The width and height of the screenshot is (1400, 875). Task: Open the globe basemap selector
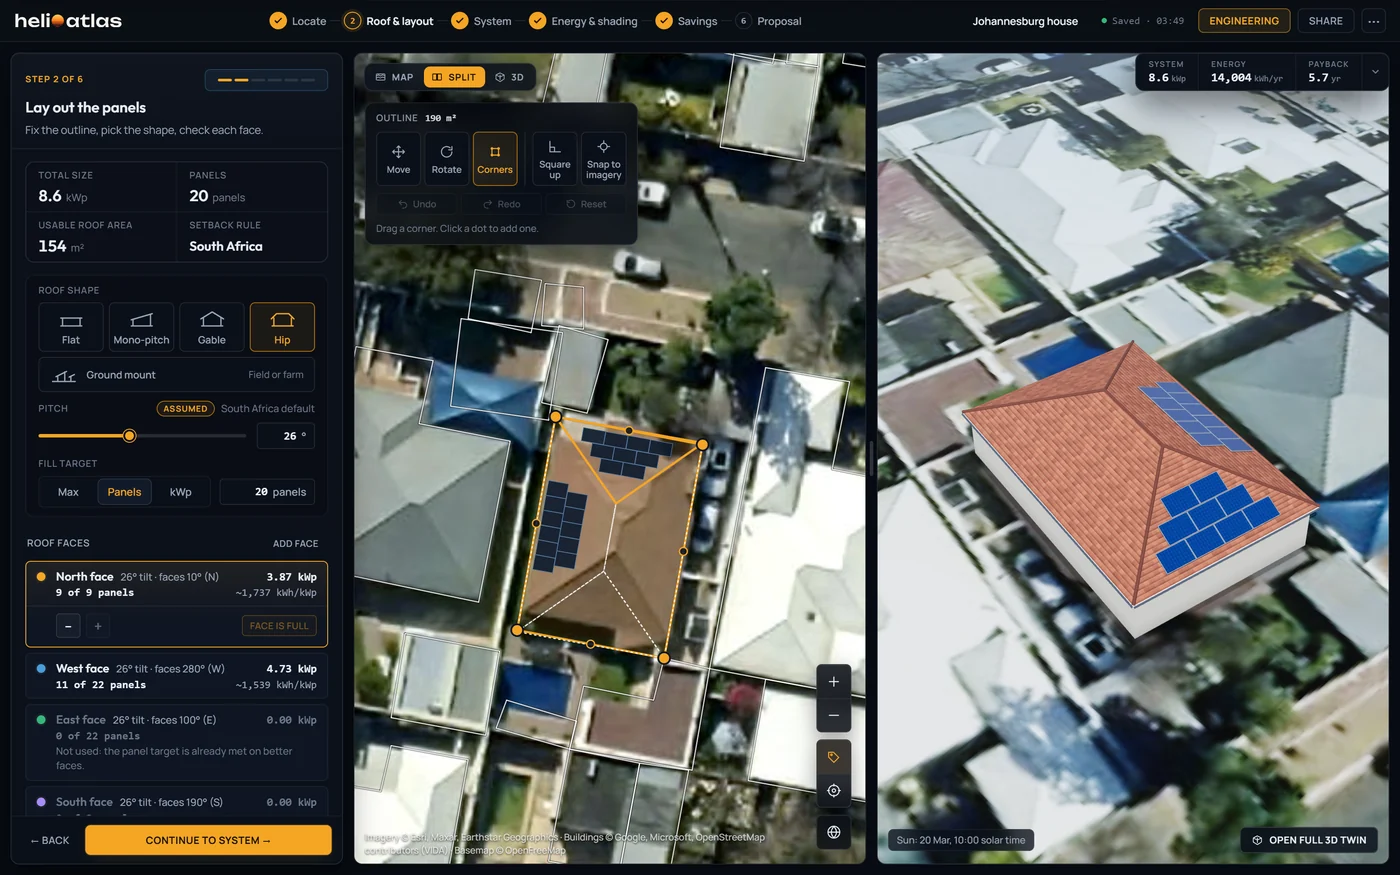click(x=834, y=832)
